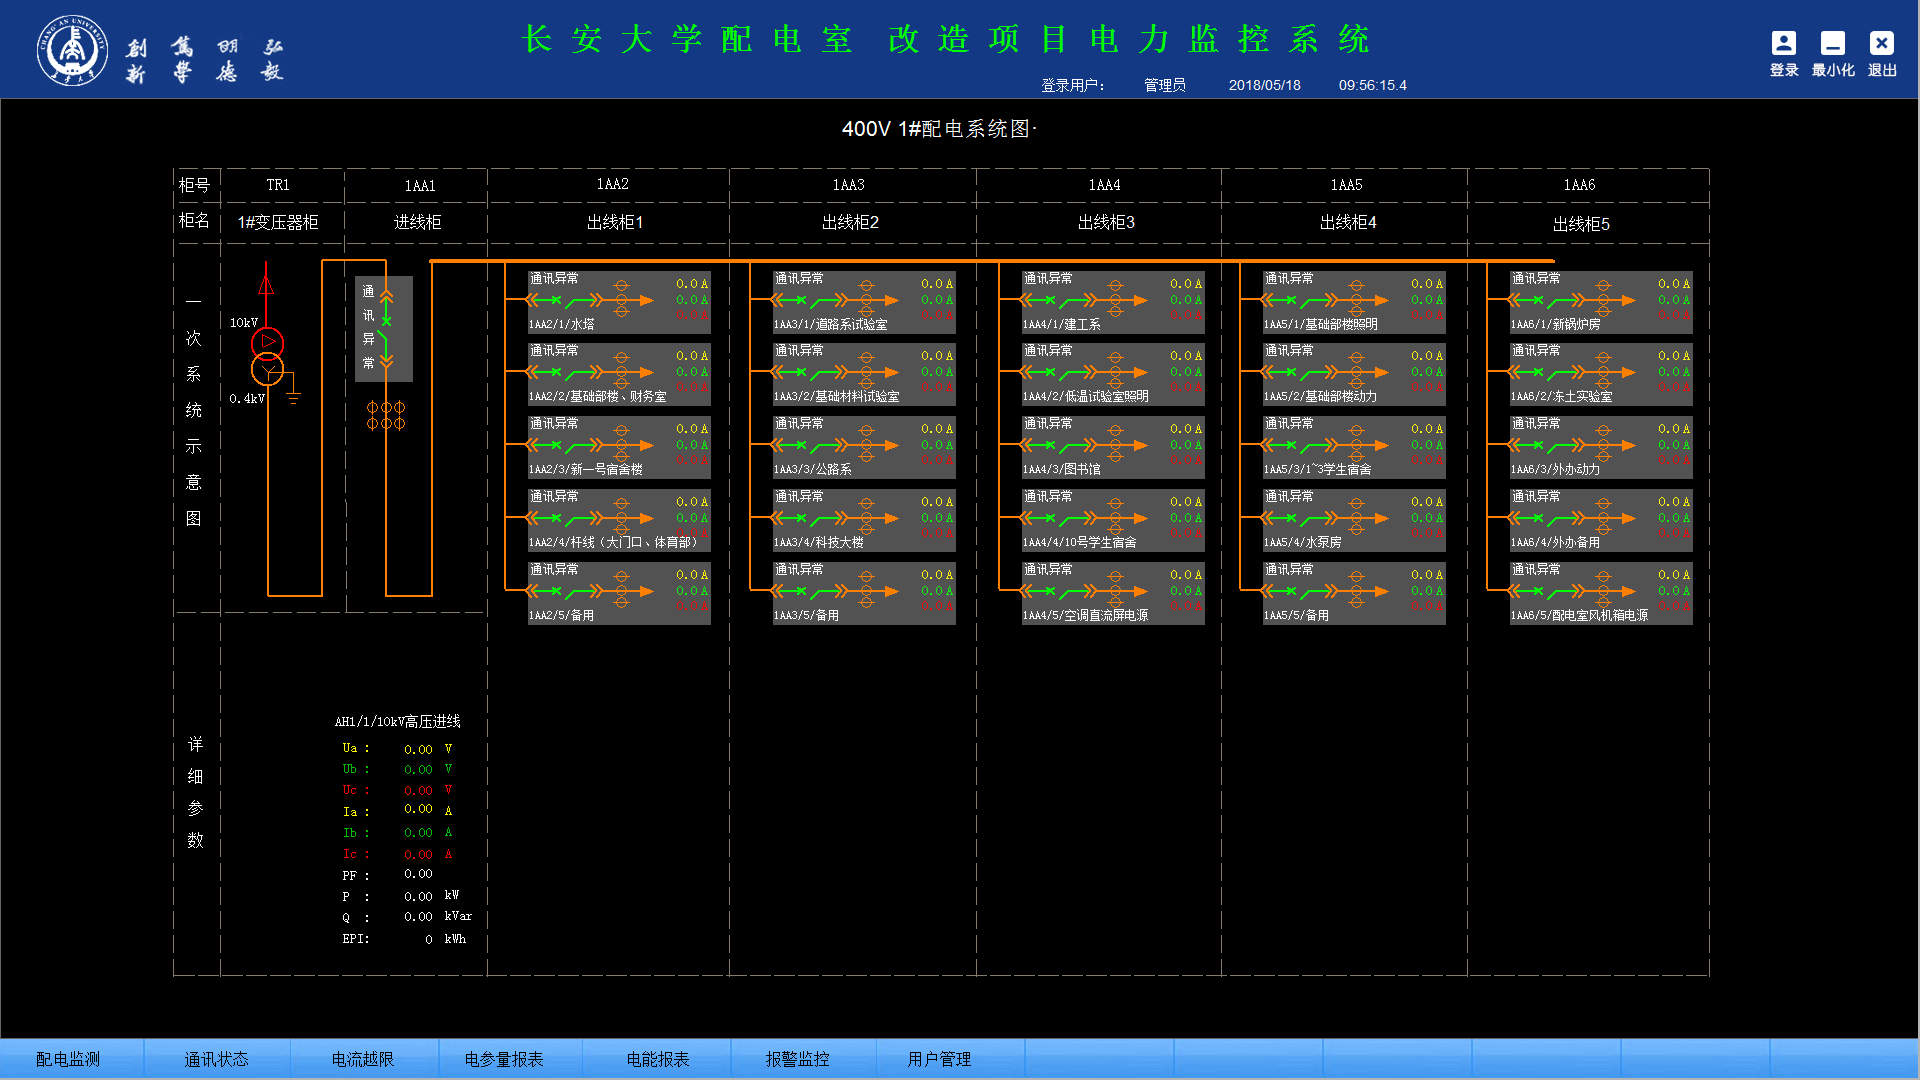Select the TR1 transformer symbol
This screenshot has width=1920, height=1080.
pos(267,355)
